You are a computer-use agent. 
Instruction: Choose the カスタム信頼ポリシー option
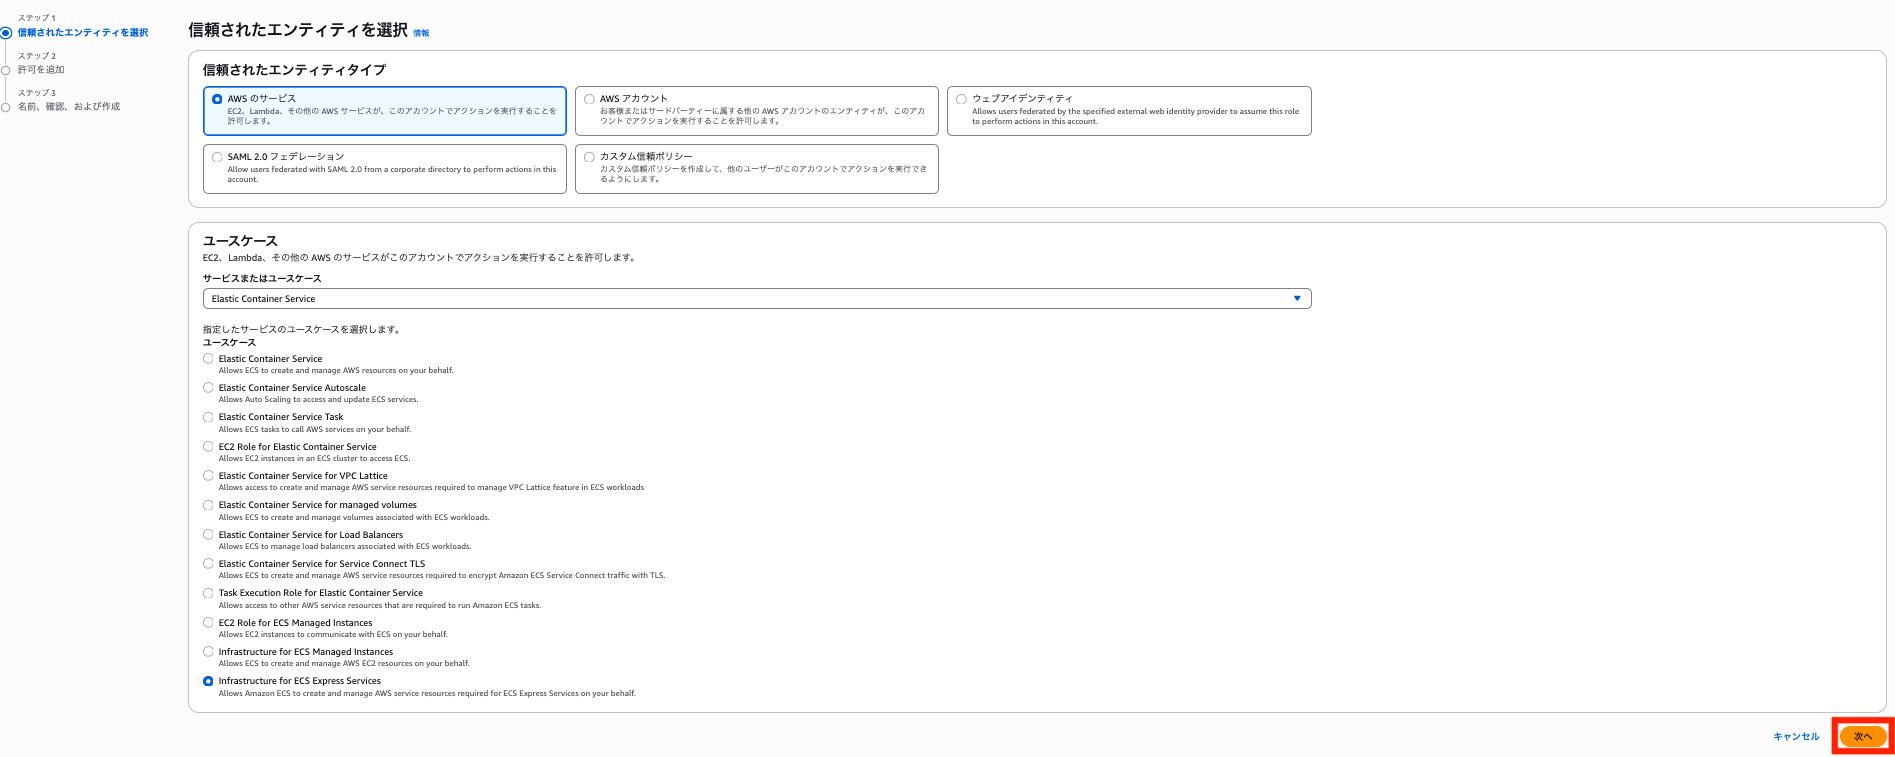tap(590, 157)
